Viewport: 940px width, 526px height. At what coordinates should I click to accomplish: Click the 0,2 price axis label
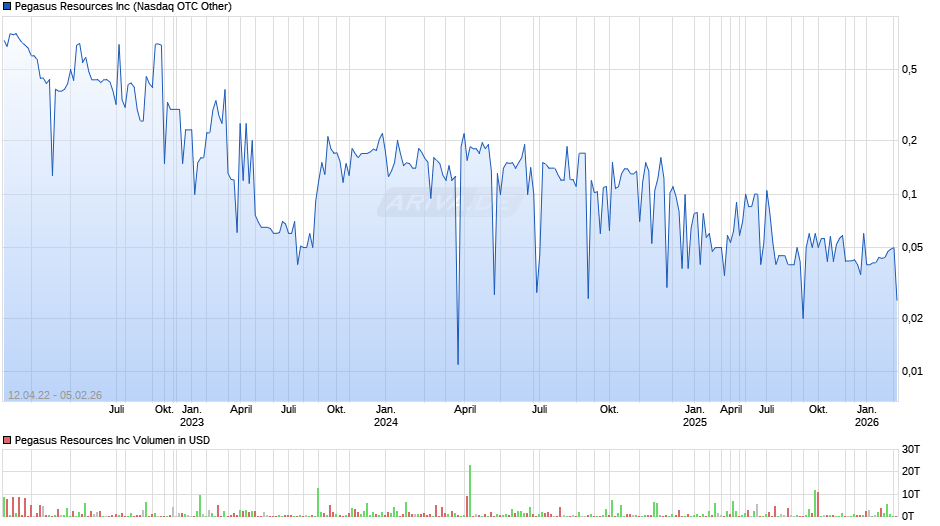coord(909,140)
